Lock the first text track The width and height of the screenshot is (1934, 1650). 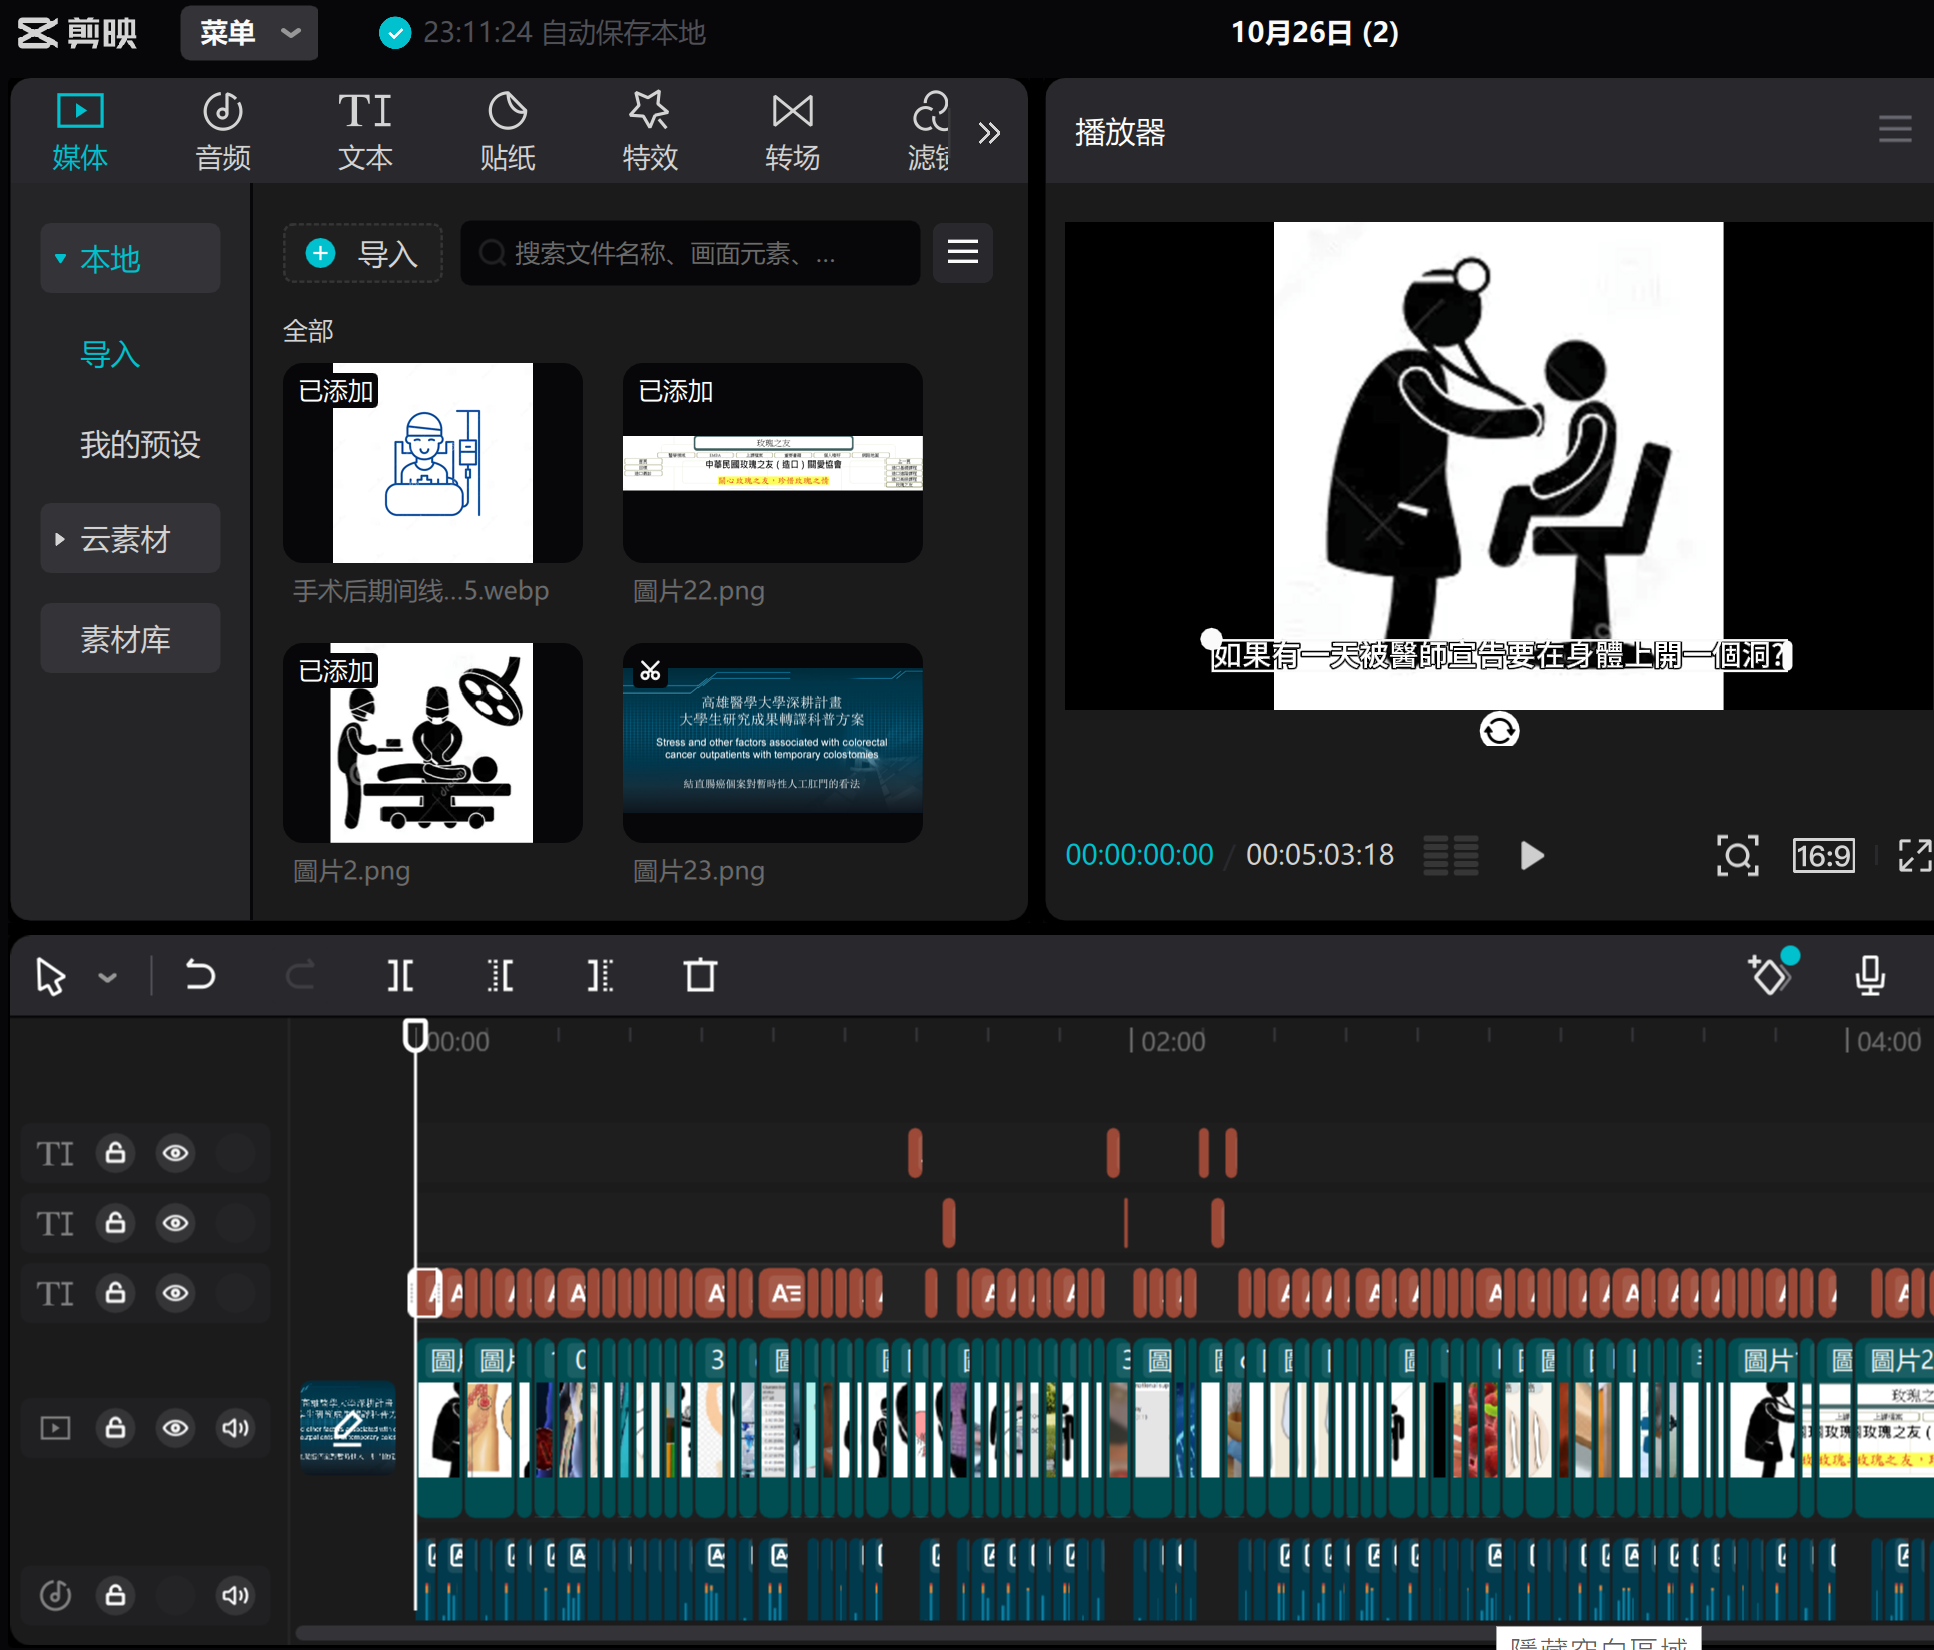tap(116, 1153)
